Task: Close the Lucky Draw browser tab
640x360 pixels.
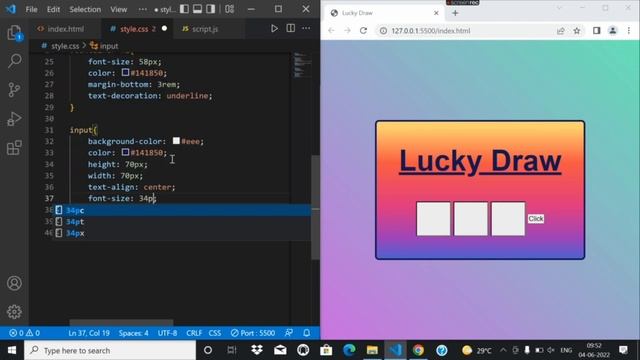Action: [436, 13]
